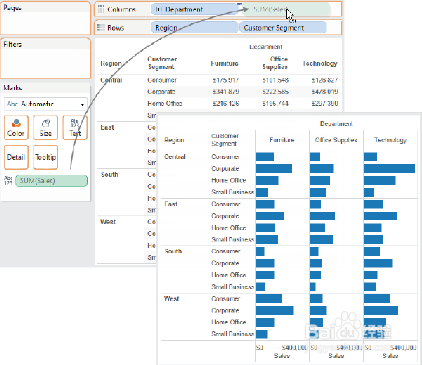Click Central Consumer row label in text table
The width and height of the screenshot is (422, 365).
click(x=162, y=80)
